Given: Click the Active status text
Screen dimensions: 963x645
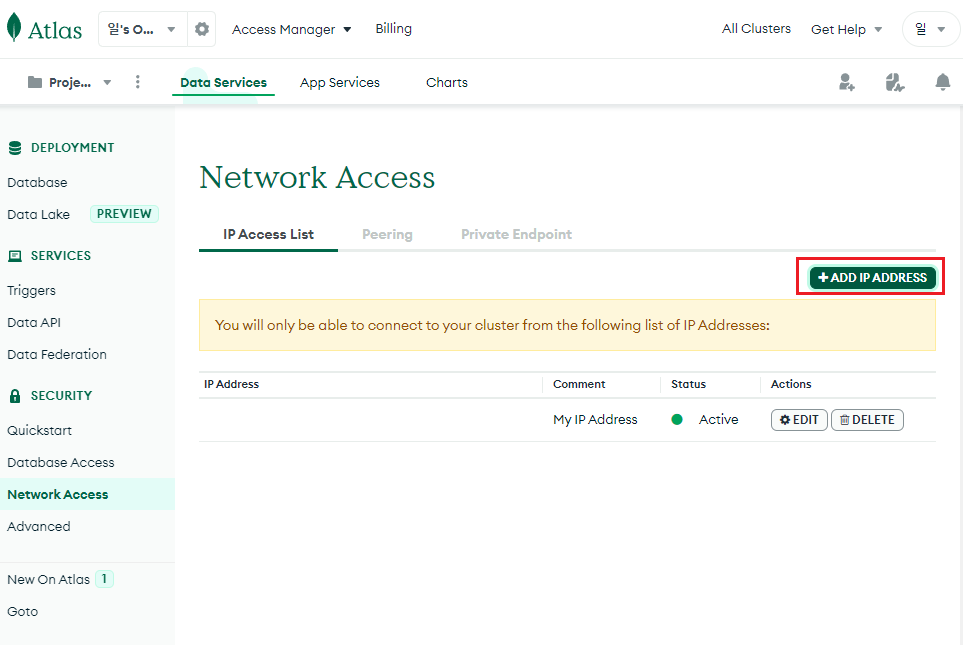Looking at the screenshot, I should pos(719,420).
